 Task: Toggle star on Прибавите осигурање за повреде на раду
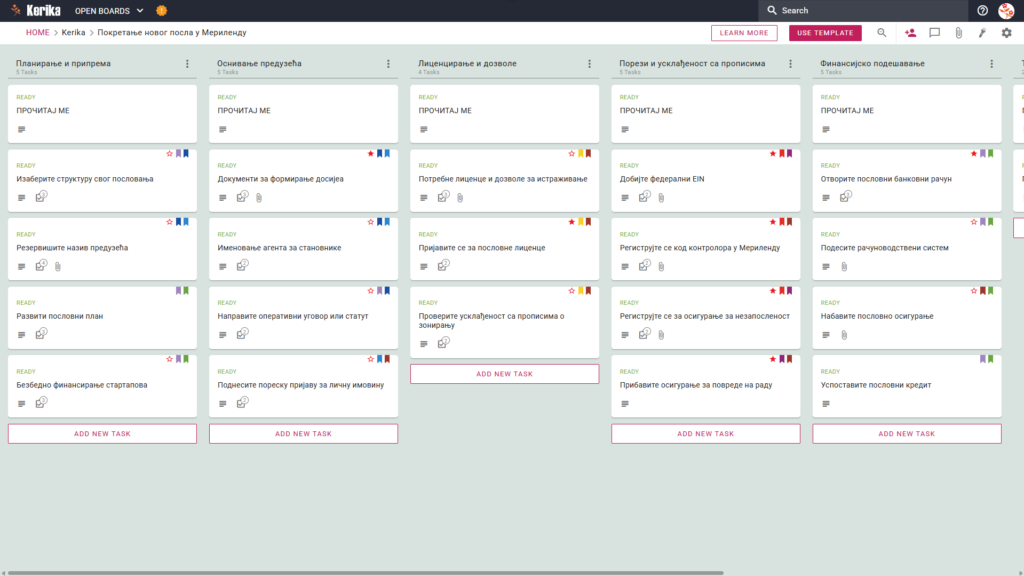(773, 359)
